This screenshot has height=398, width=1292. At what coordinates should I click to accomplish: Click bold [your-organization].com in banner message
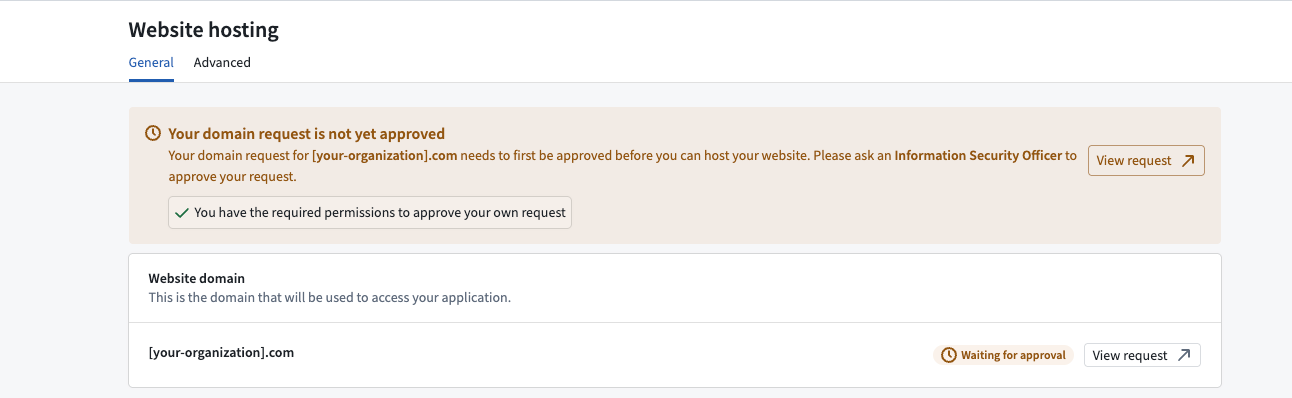click(384, 156)
